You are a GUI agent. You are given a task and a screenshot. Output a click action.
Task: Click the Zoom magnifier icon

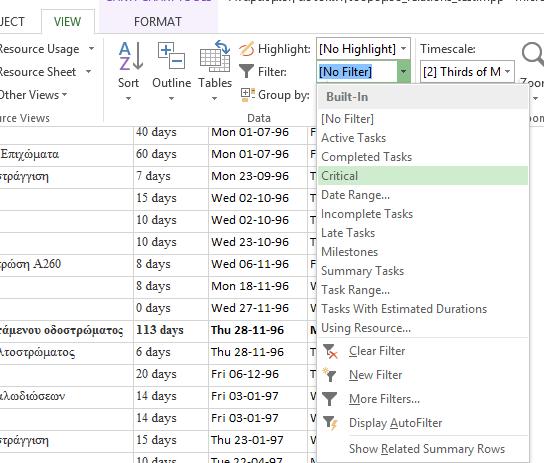(533, 55)
